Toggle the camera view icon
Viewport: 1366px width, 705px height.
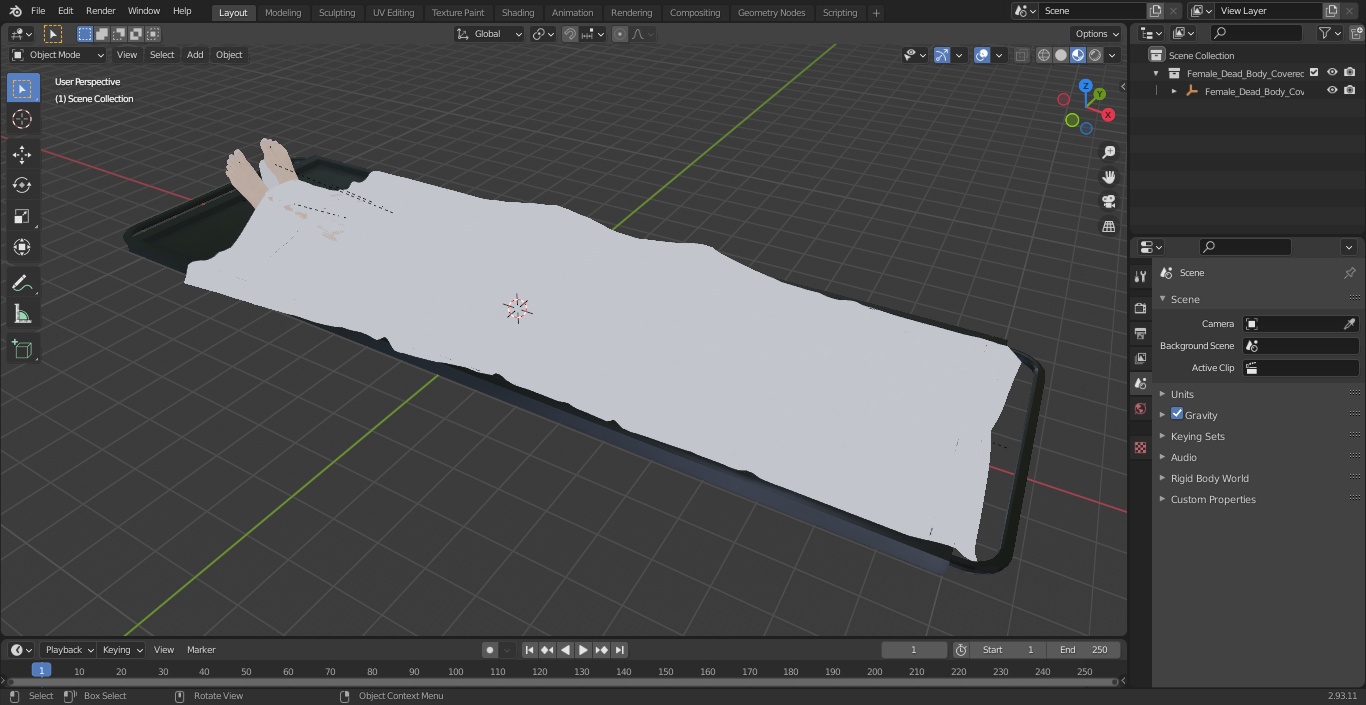[1108, 202]
